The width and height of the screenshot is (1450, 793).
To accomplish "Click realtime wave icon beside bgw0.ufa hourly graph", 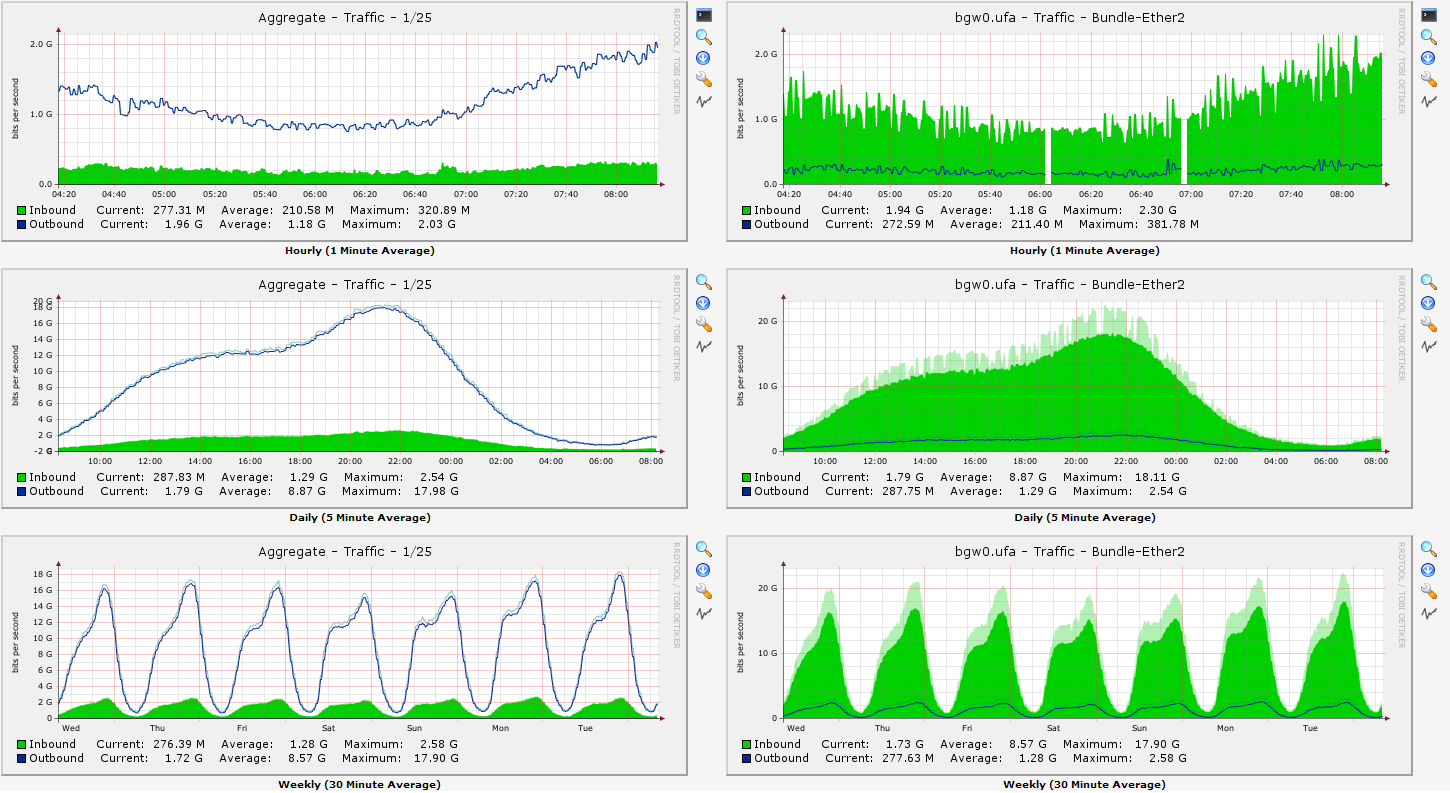I will click(x=1429, y=101).
